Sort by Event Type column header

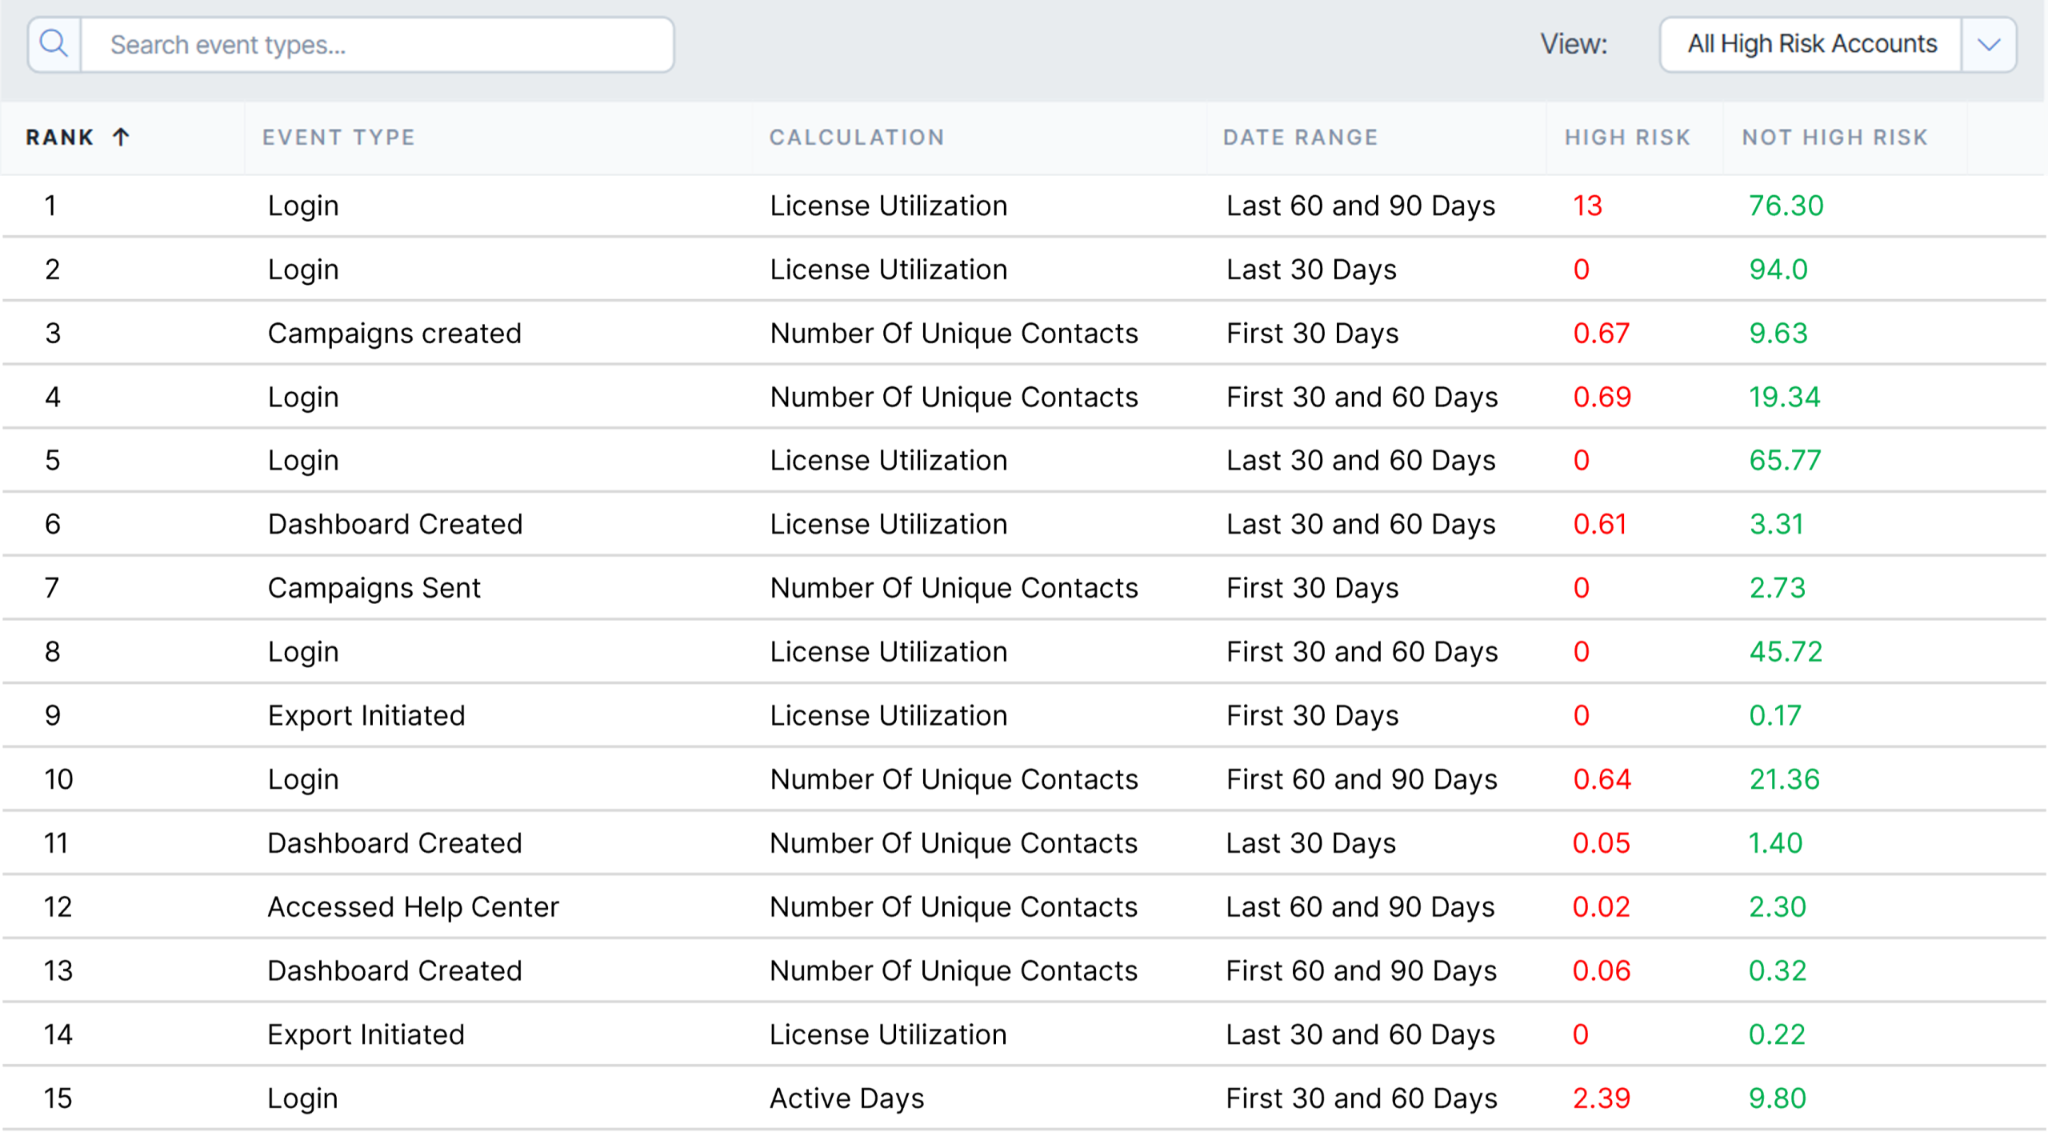(x=338, y=137)
